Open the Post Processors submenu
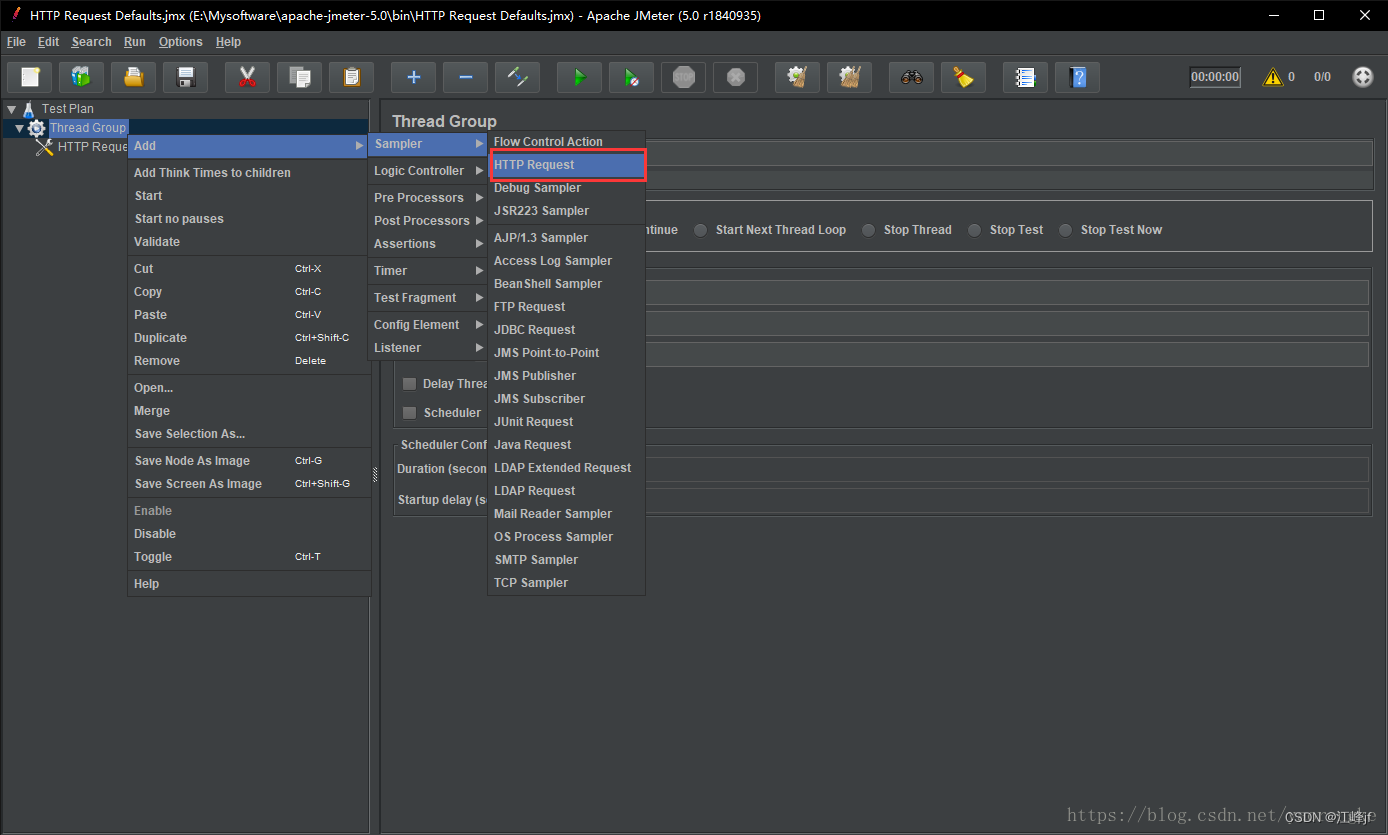The width and height of the screenshot is (1388, 835). [428, 221]
